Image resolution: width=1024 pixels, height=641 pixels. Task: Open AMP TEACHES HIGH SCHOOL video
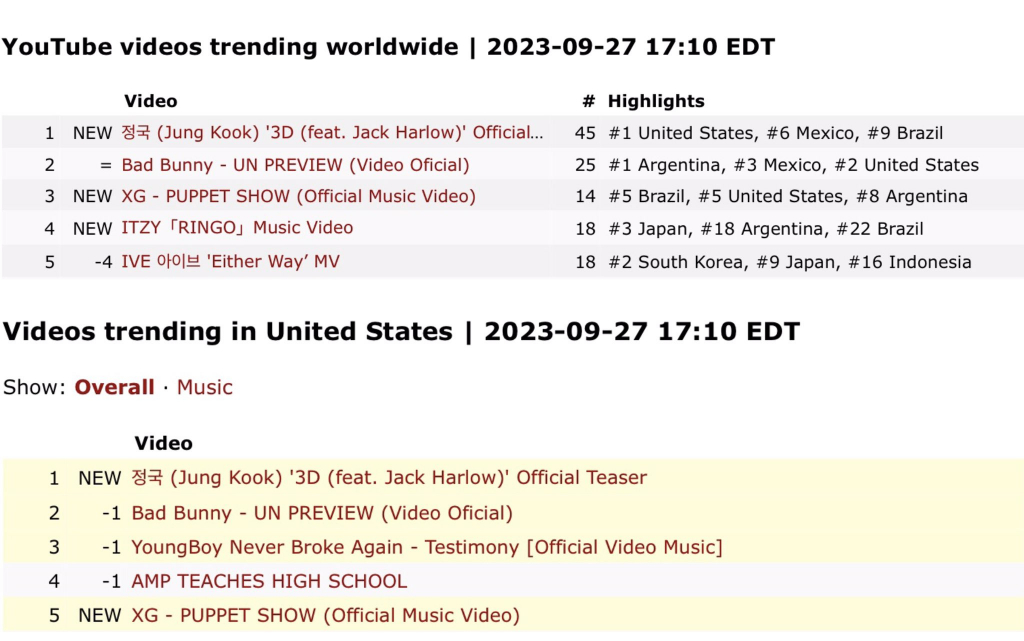[269, 581]
